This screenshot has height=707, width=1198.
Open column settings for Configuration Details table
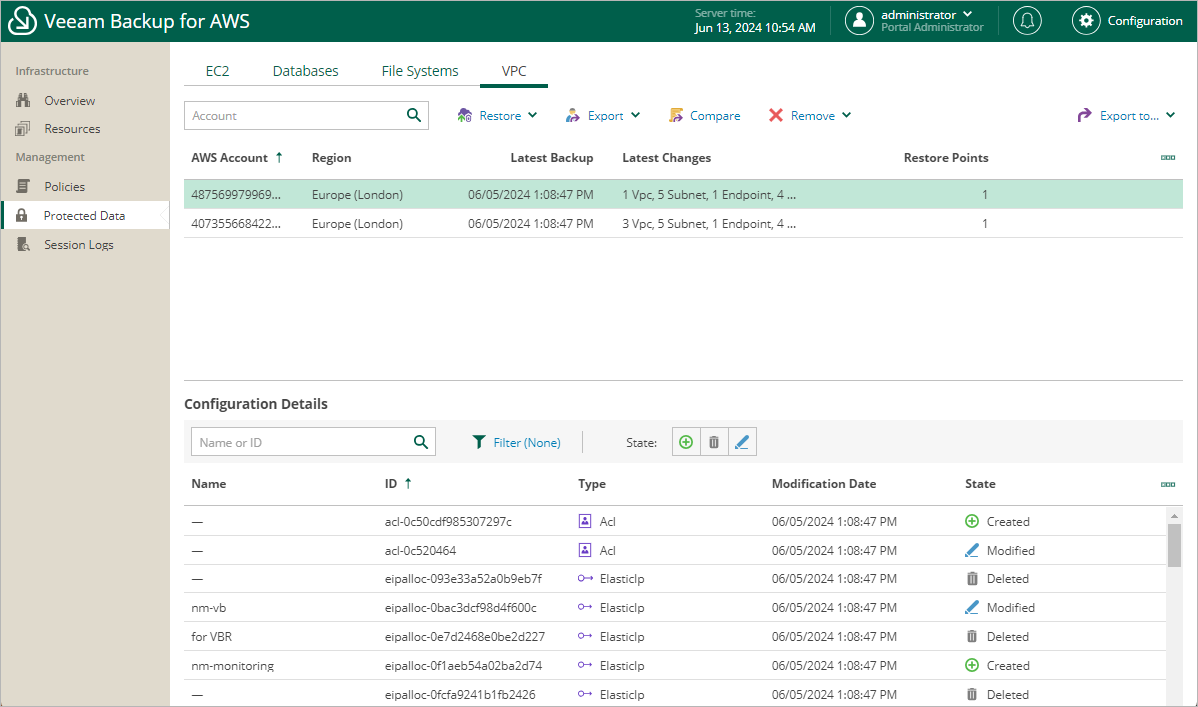point(1167,484)
